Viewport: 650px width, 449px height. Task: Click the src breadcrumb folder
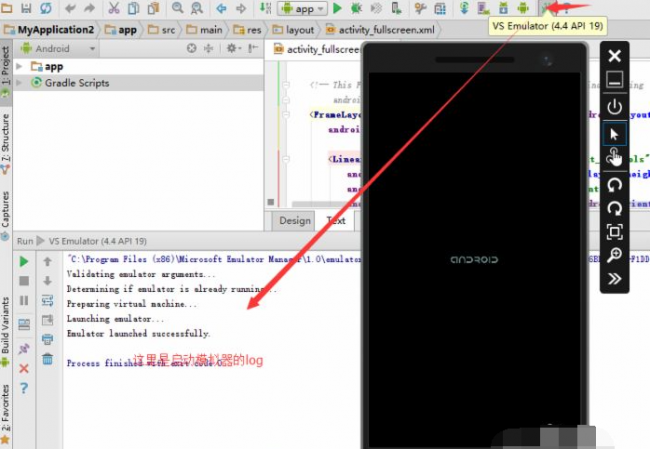162,30
